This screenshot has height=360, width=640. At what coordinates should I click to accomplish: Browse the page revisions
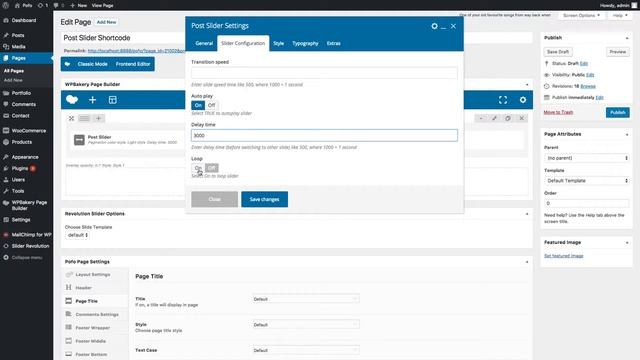[x=588, y=87]
